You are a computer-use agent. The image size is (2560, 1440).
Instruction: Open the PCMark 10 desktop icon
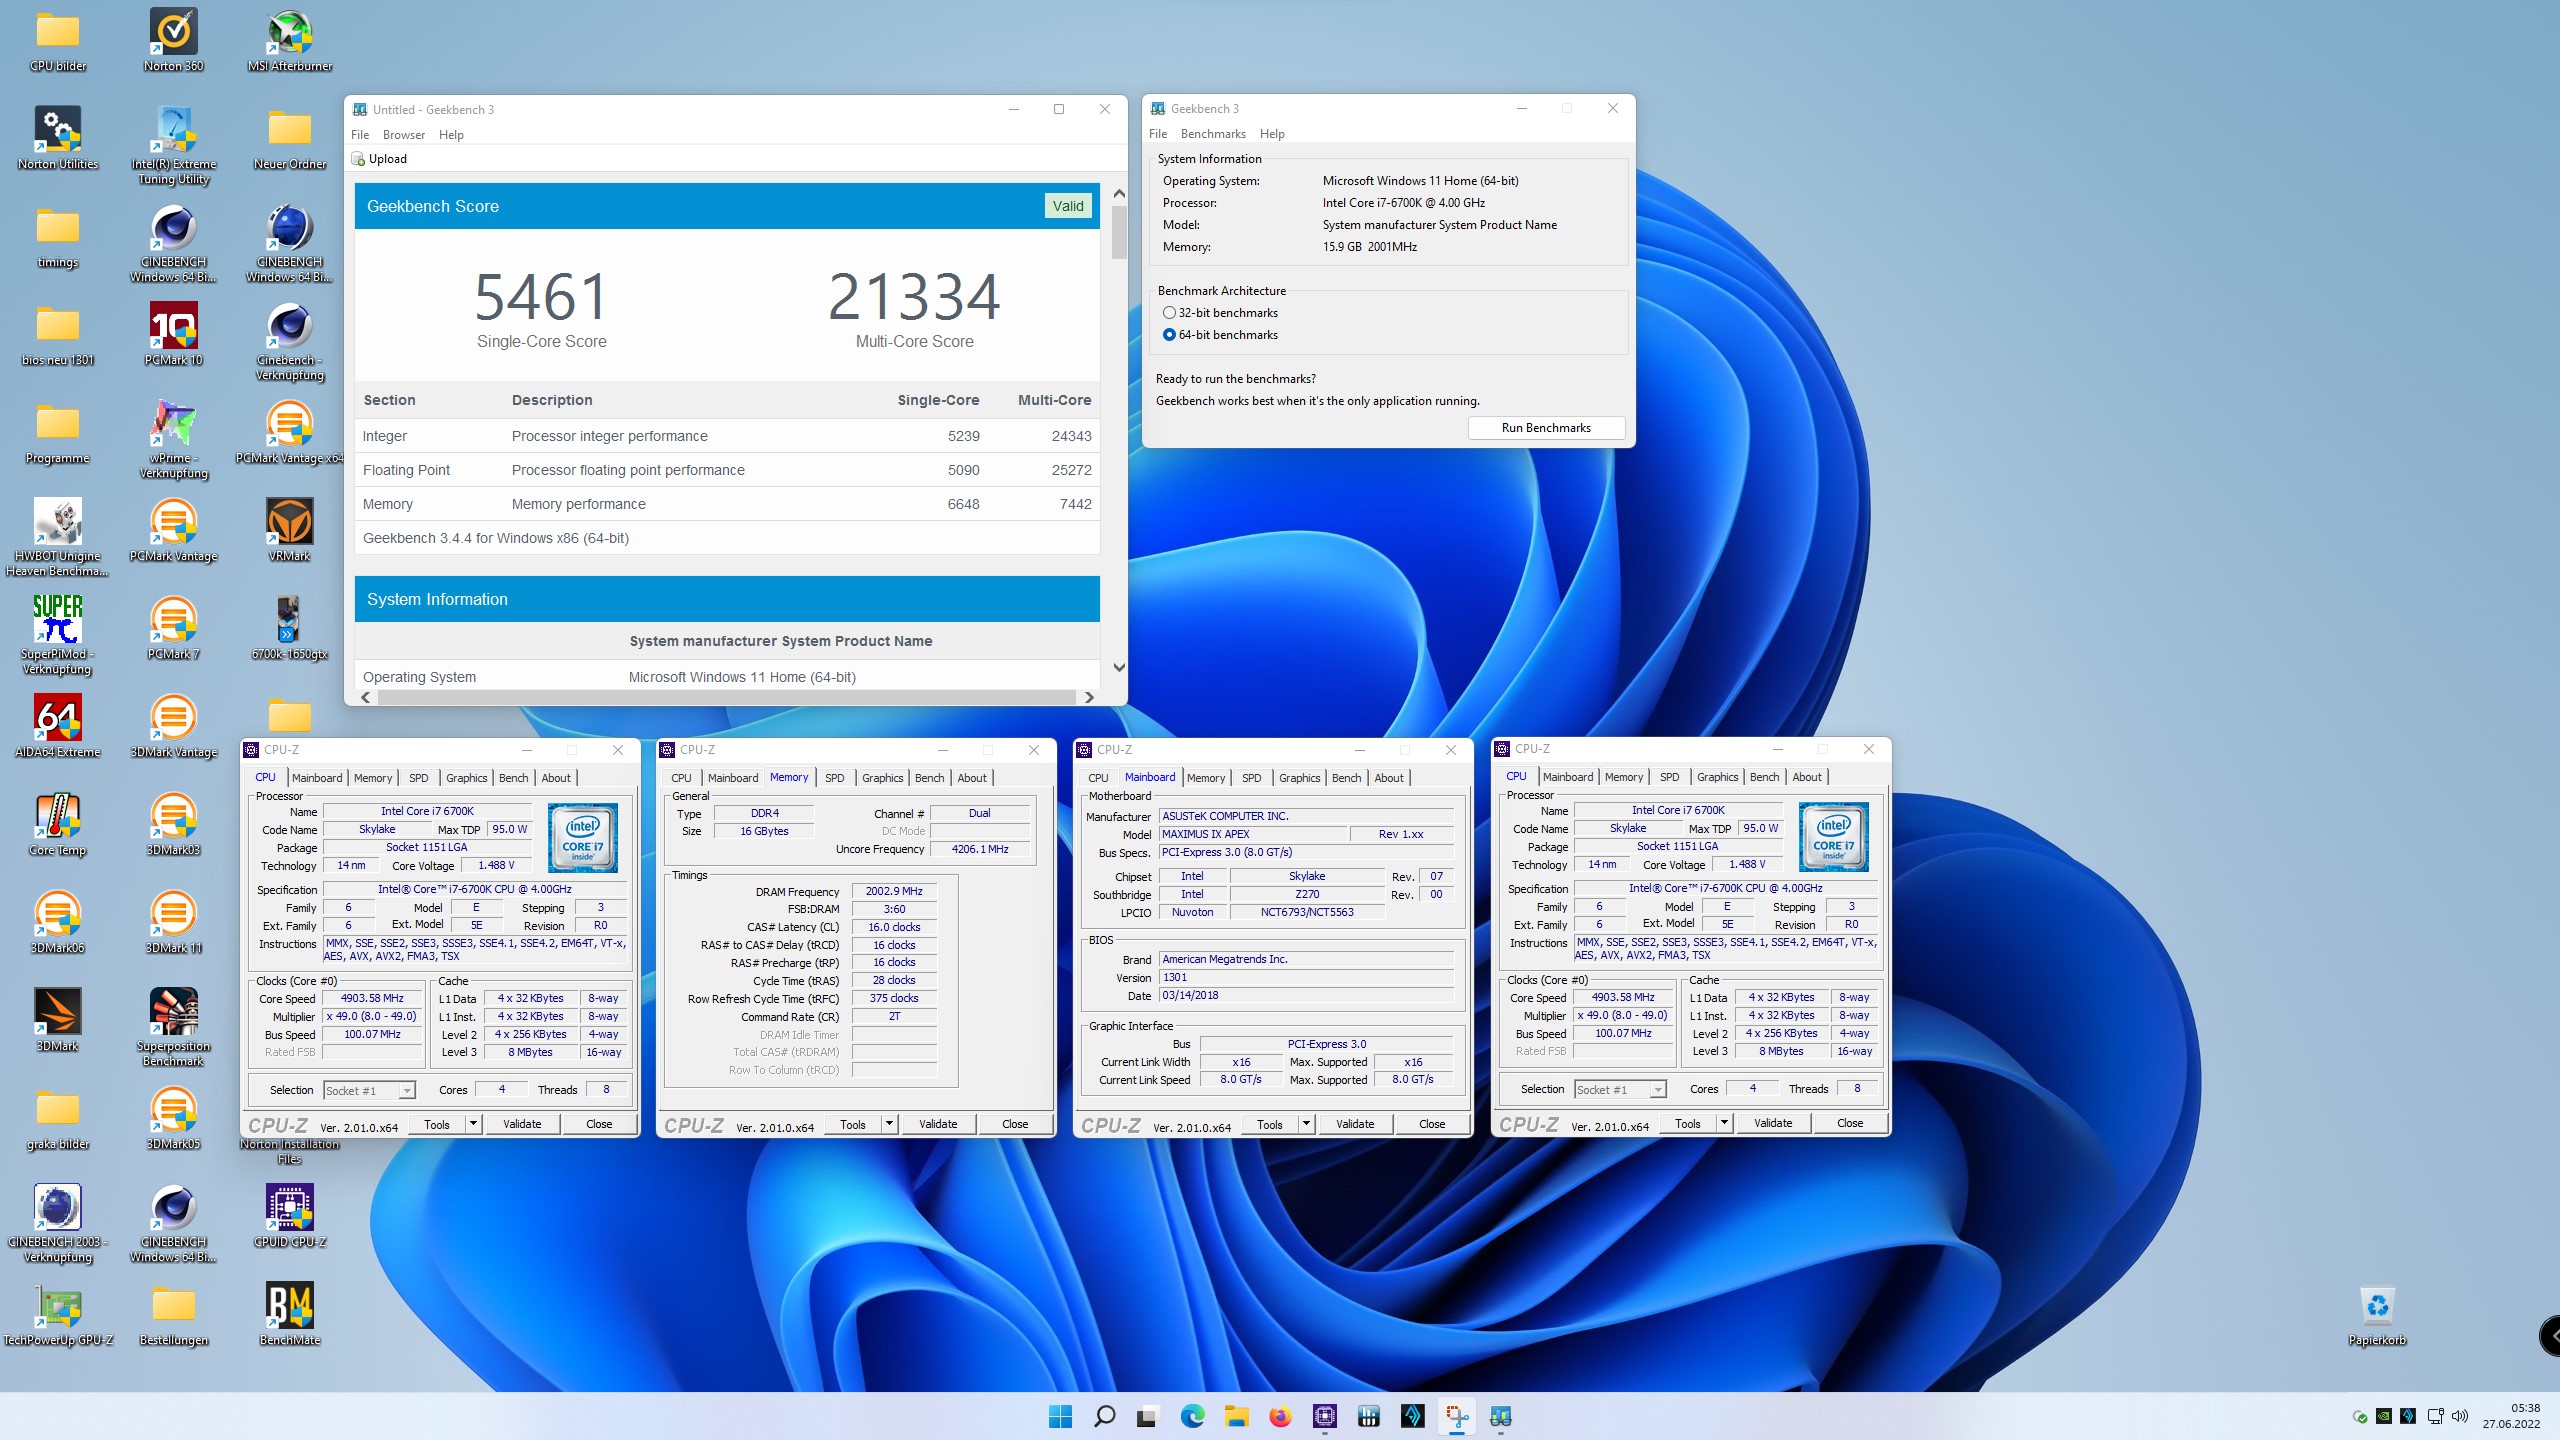click(173, 335)
